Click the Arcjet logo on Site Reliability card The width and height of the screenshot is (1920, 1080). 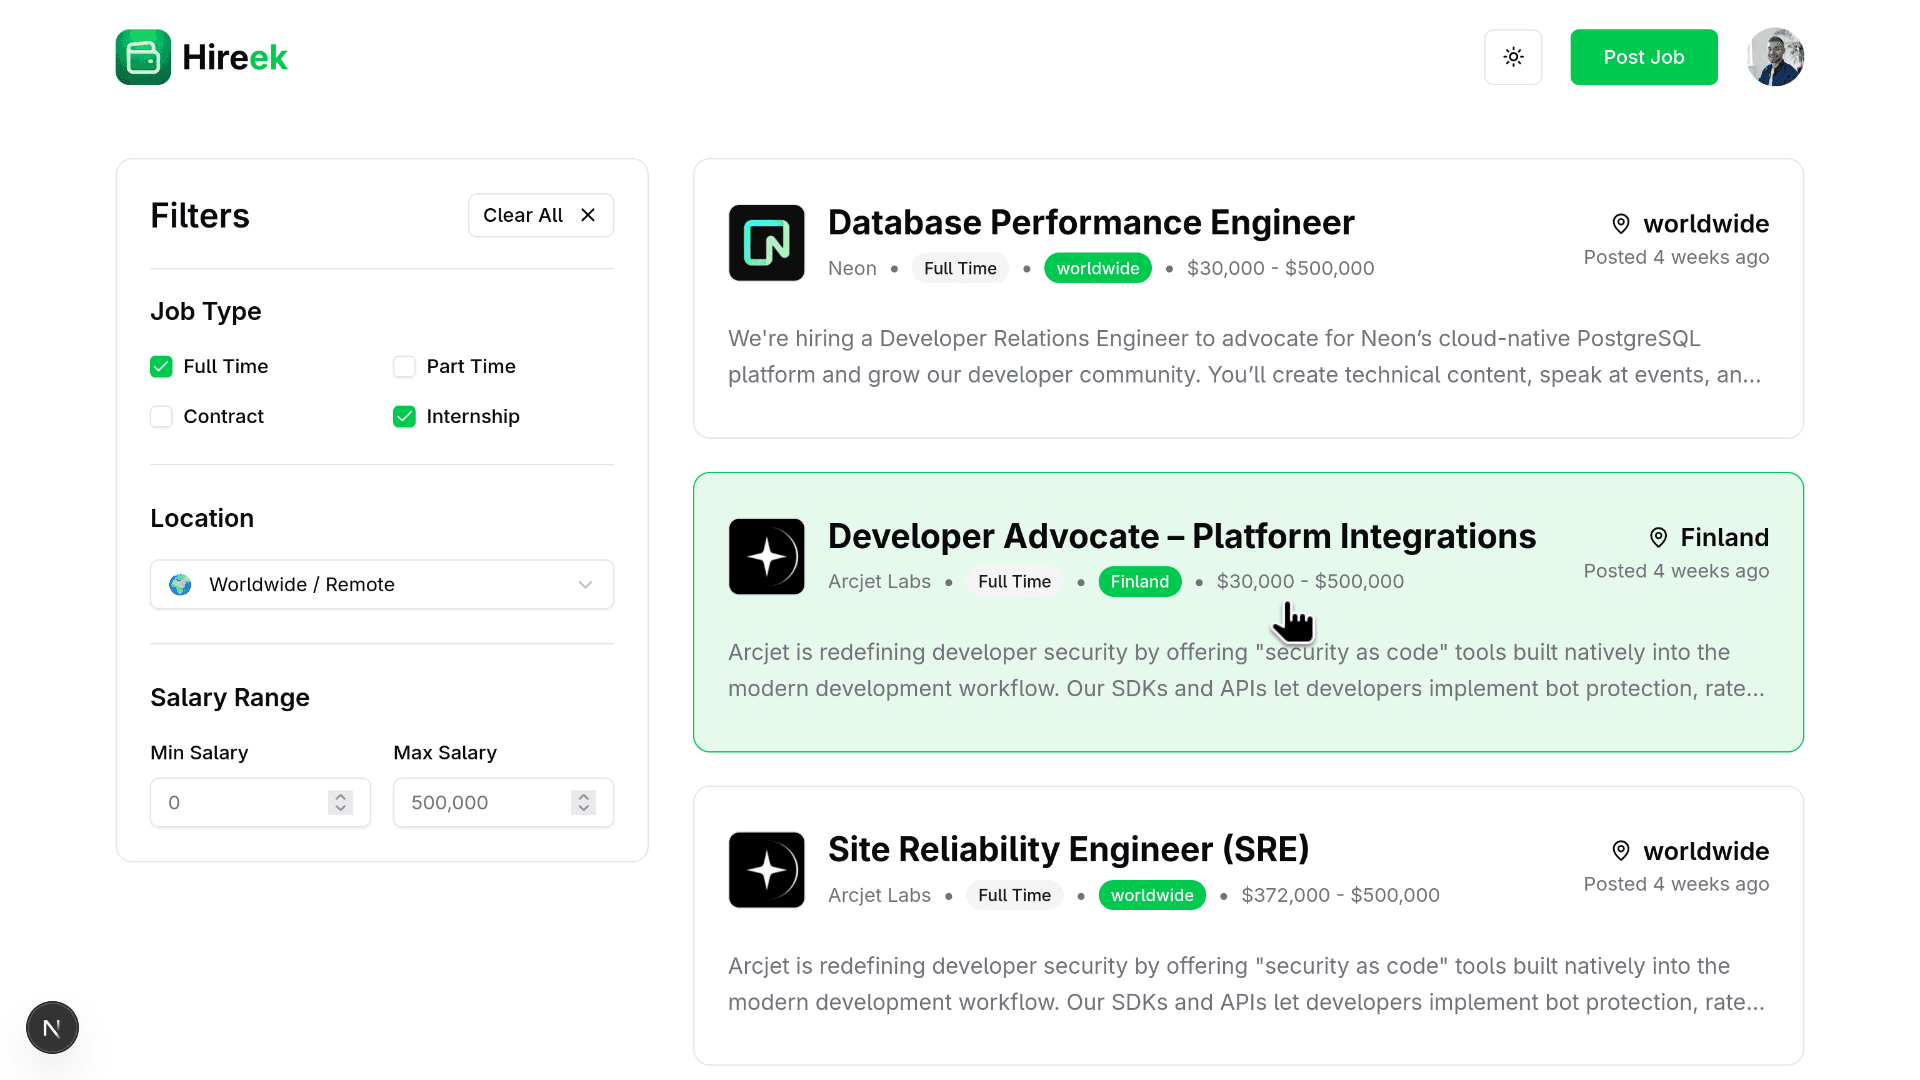pyautogui.click(x=766, y=870)
